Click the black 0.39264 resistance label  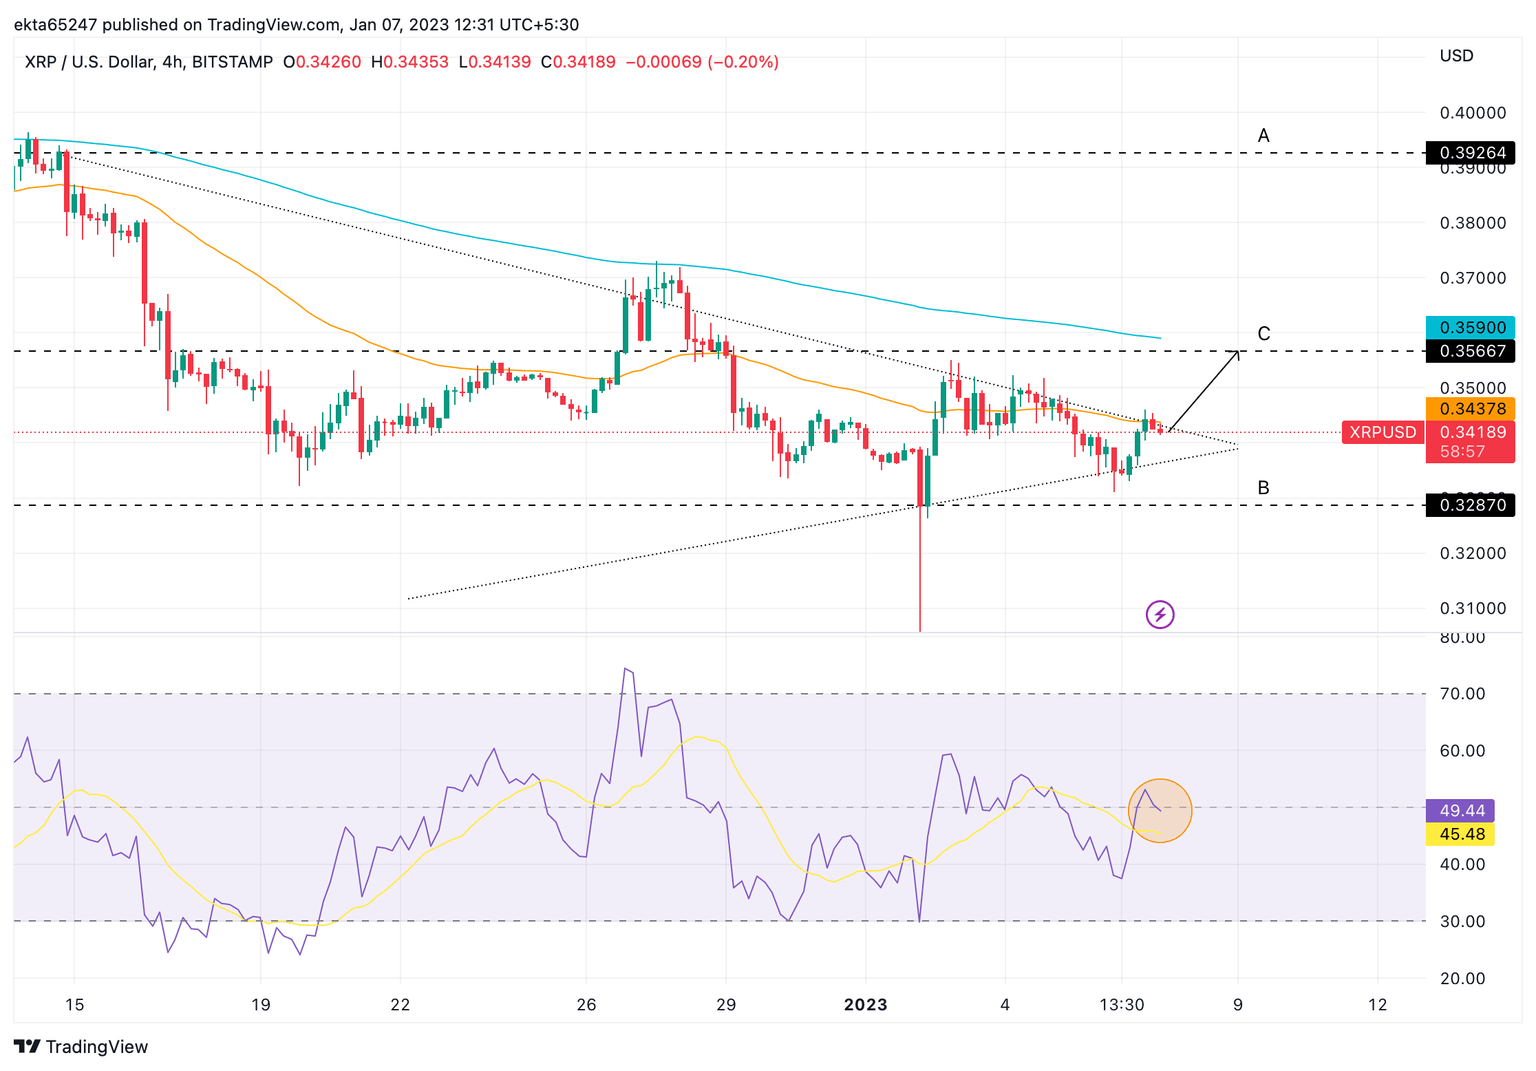(x=1470, y=153)
